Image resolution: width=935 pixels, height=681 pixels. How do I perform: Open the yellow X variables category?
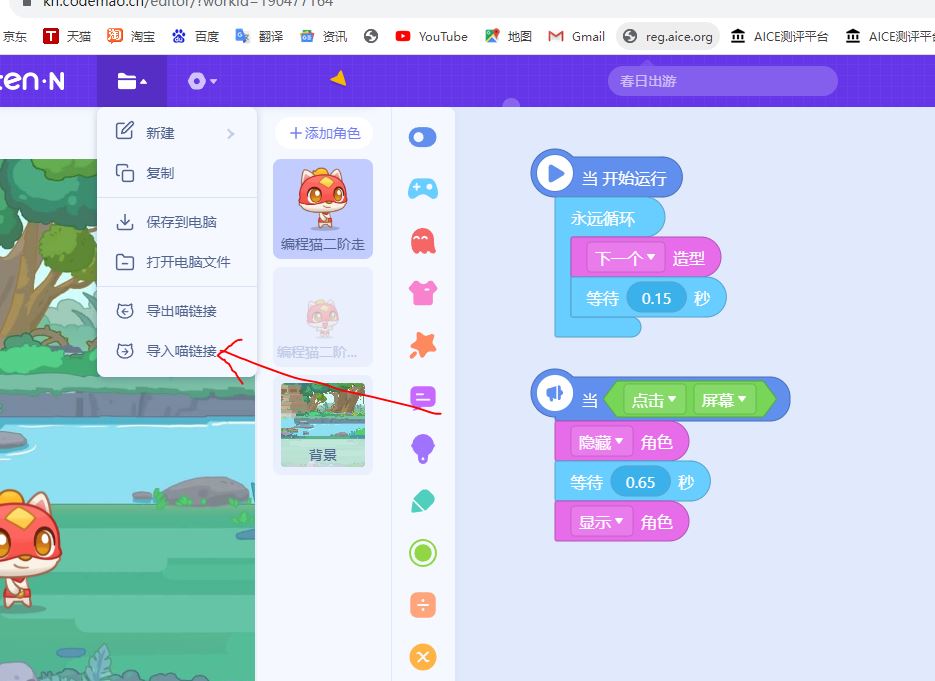coord(423,657)
